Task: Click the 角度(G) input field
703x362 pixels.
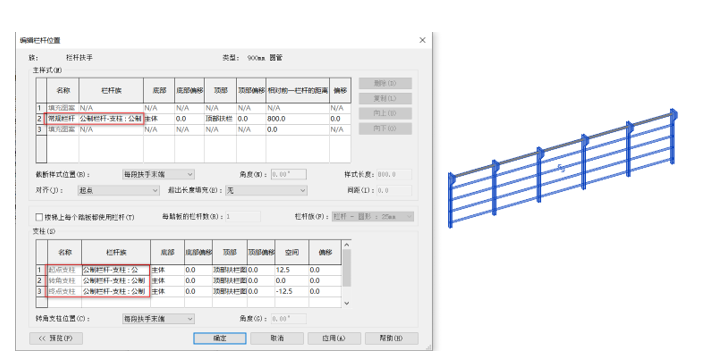Action: [289, 318]
